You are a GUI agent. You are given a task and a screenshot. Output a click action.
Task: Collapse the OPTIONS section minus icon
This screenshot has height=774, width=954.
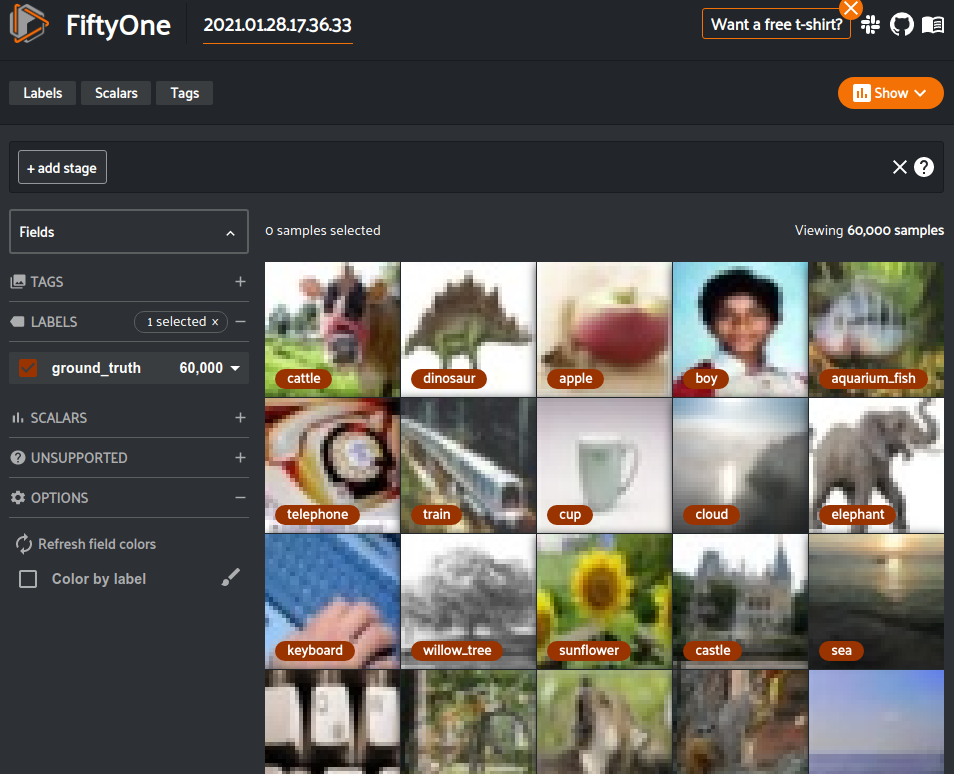[240, 498]
